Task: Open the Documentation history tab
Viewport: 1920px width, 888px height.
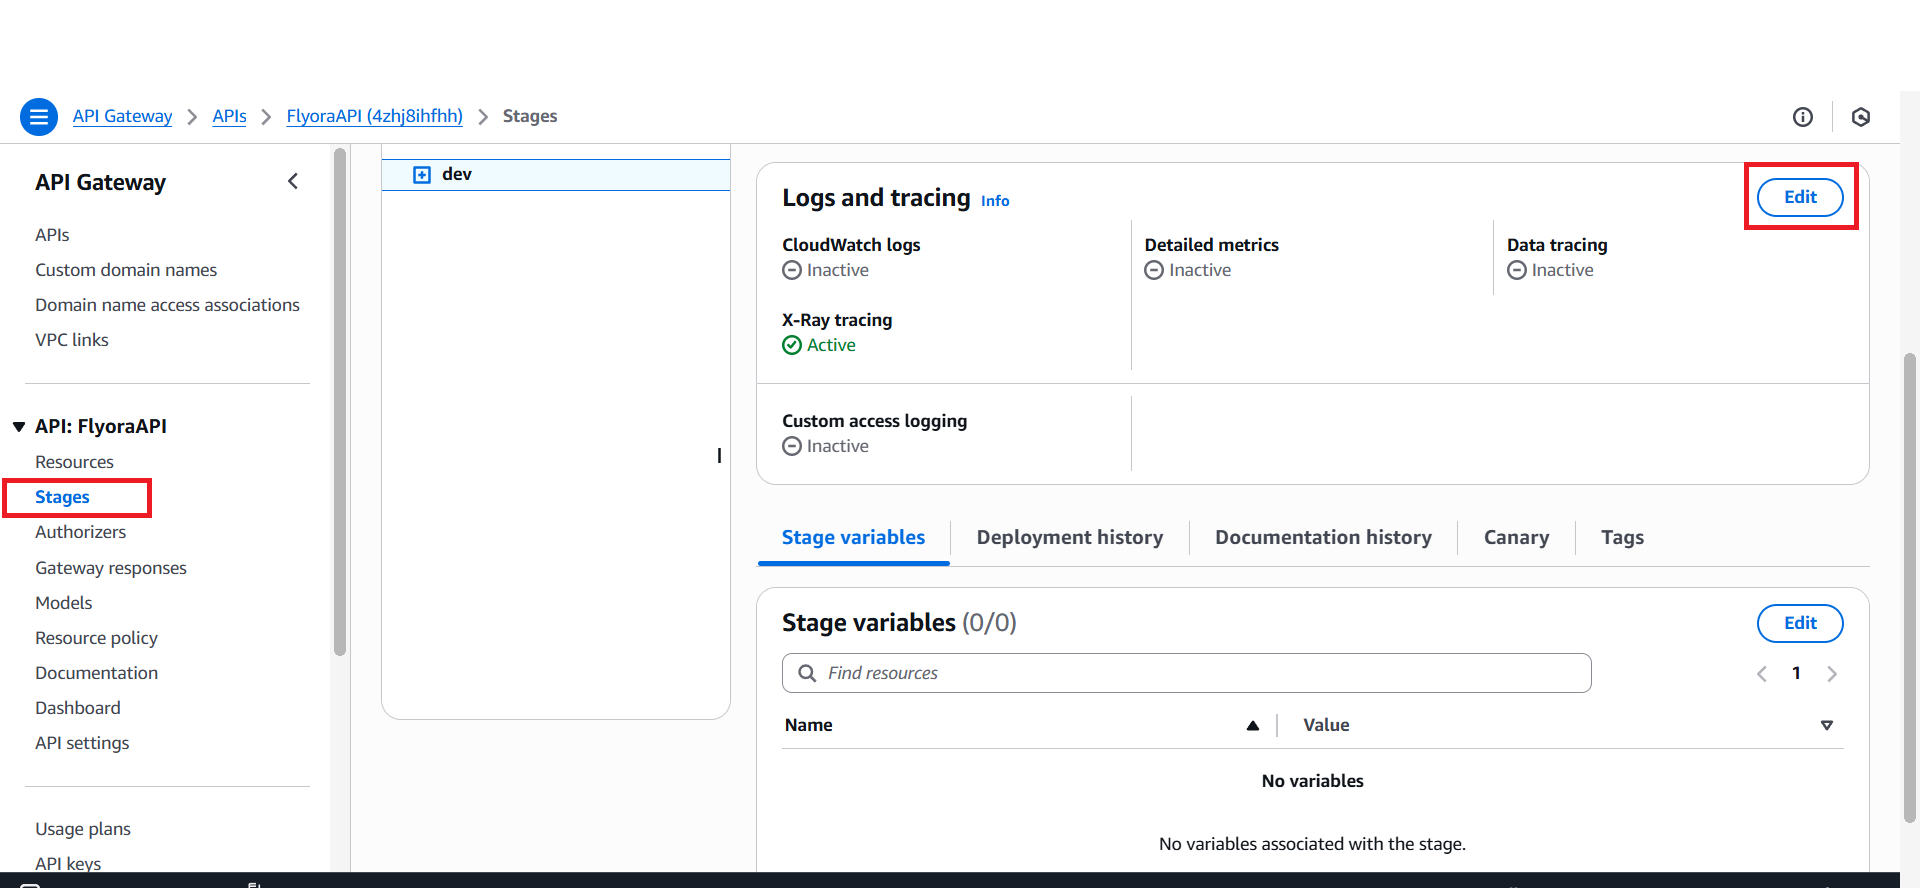Action: [x=1322, y=538]
